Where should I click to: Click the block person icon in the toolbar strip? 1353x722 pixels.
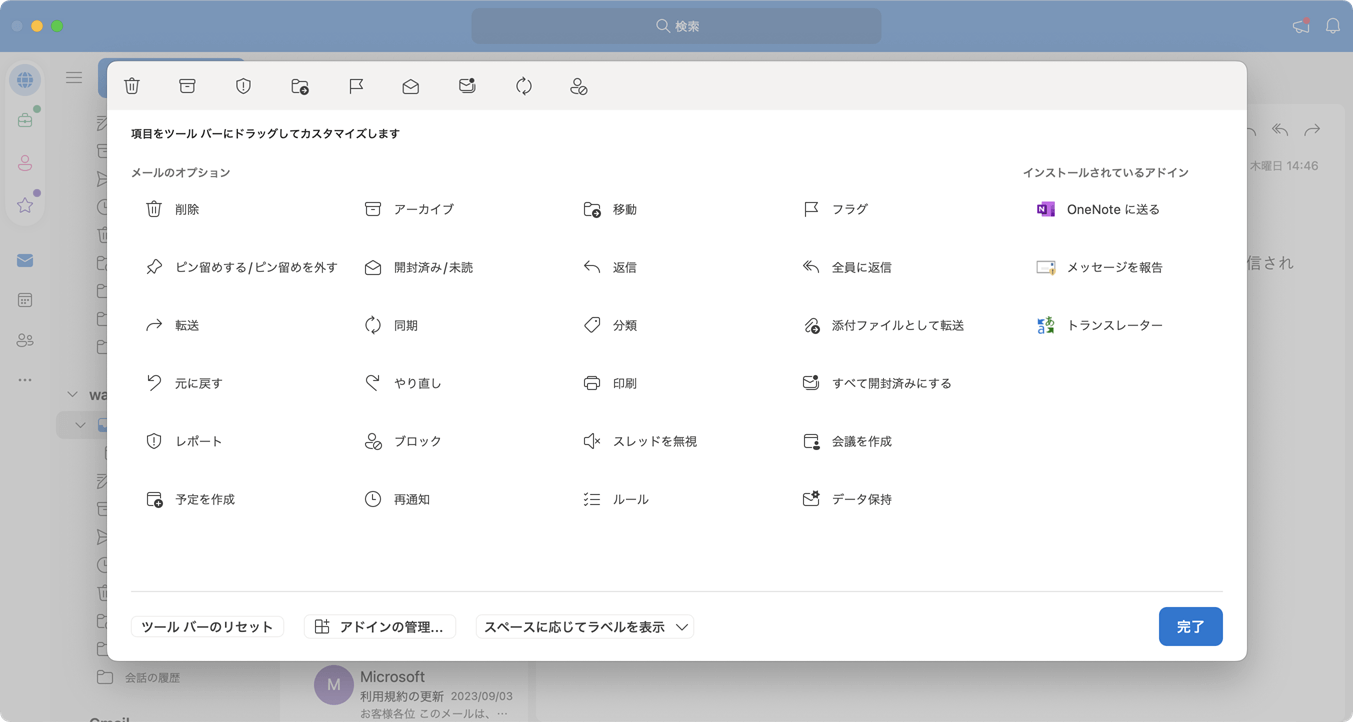tap(579, 87)
